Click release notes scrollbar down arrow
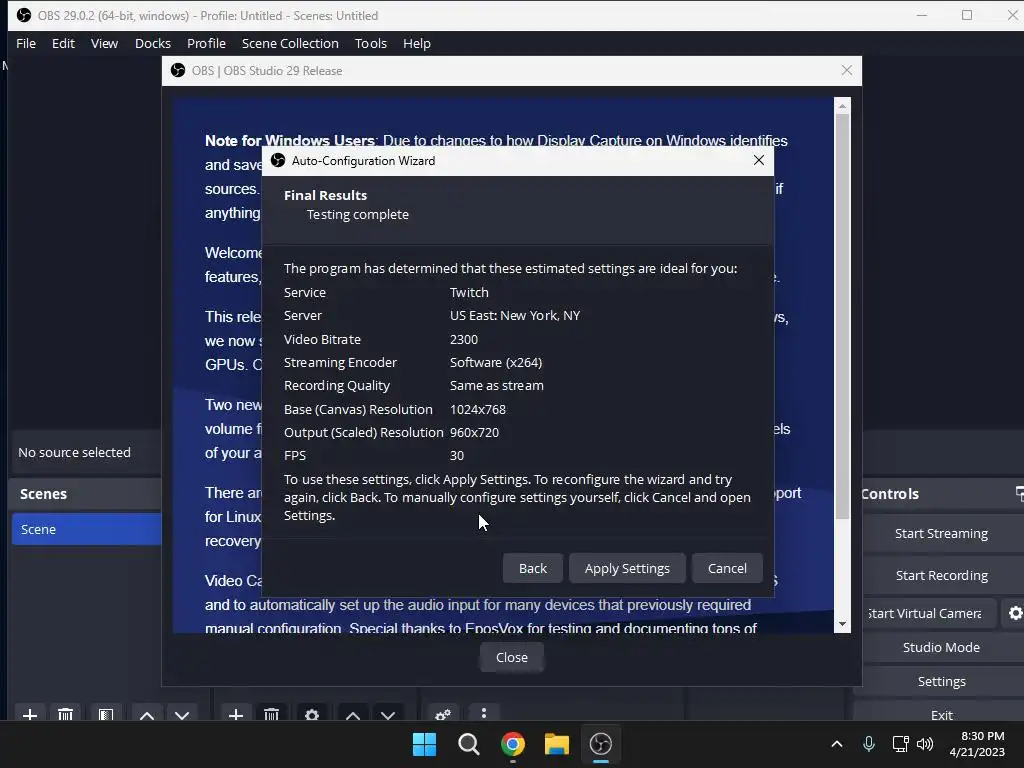This screenshot has height=768, width=1024. (842, 624)
